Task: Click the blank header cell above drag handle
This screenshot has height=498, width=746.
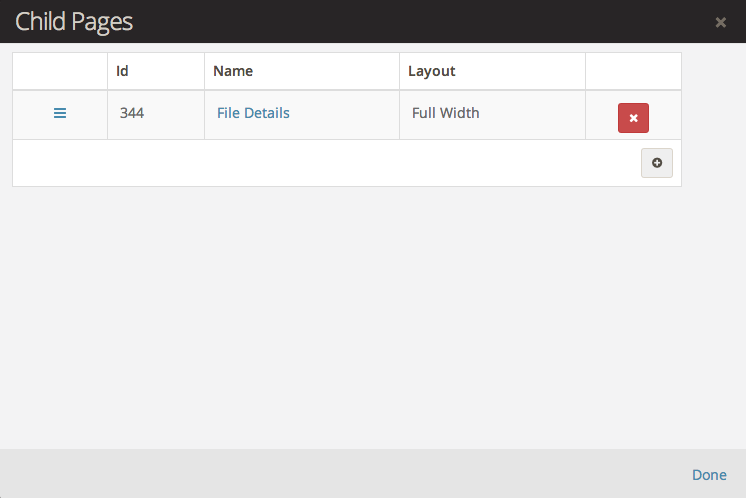Action: click(x=60, y=71)
